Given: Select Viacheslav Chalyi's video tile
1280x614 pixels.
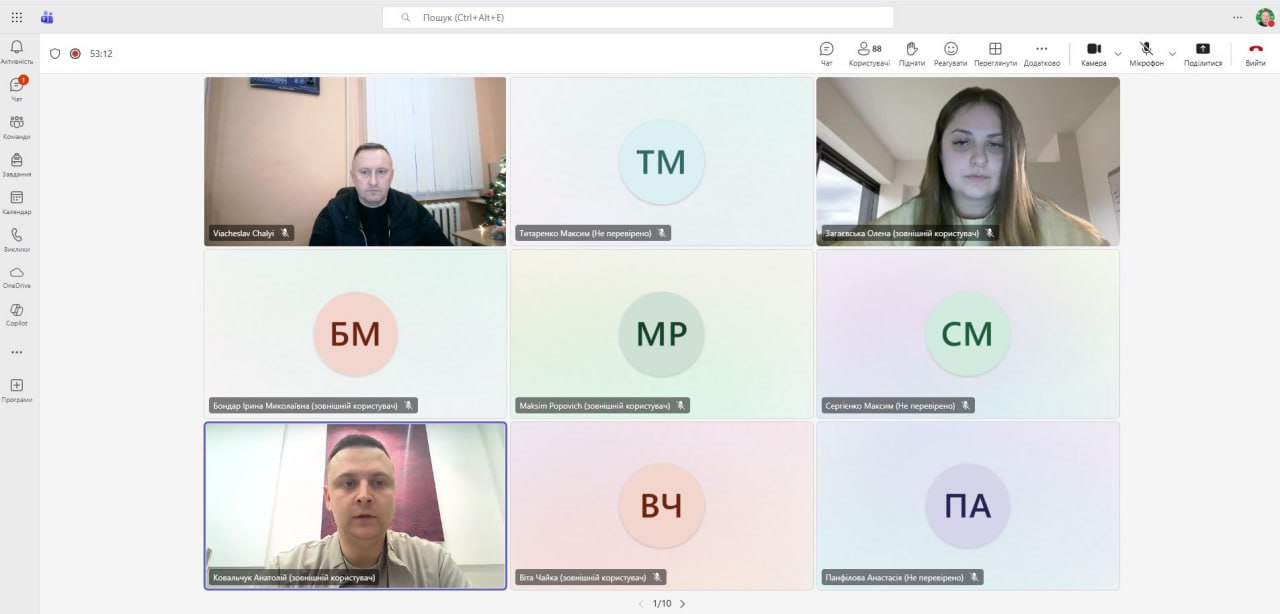Looking at the screenshot, I should click(355, 161).
